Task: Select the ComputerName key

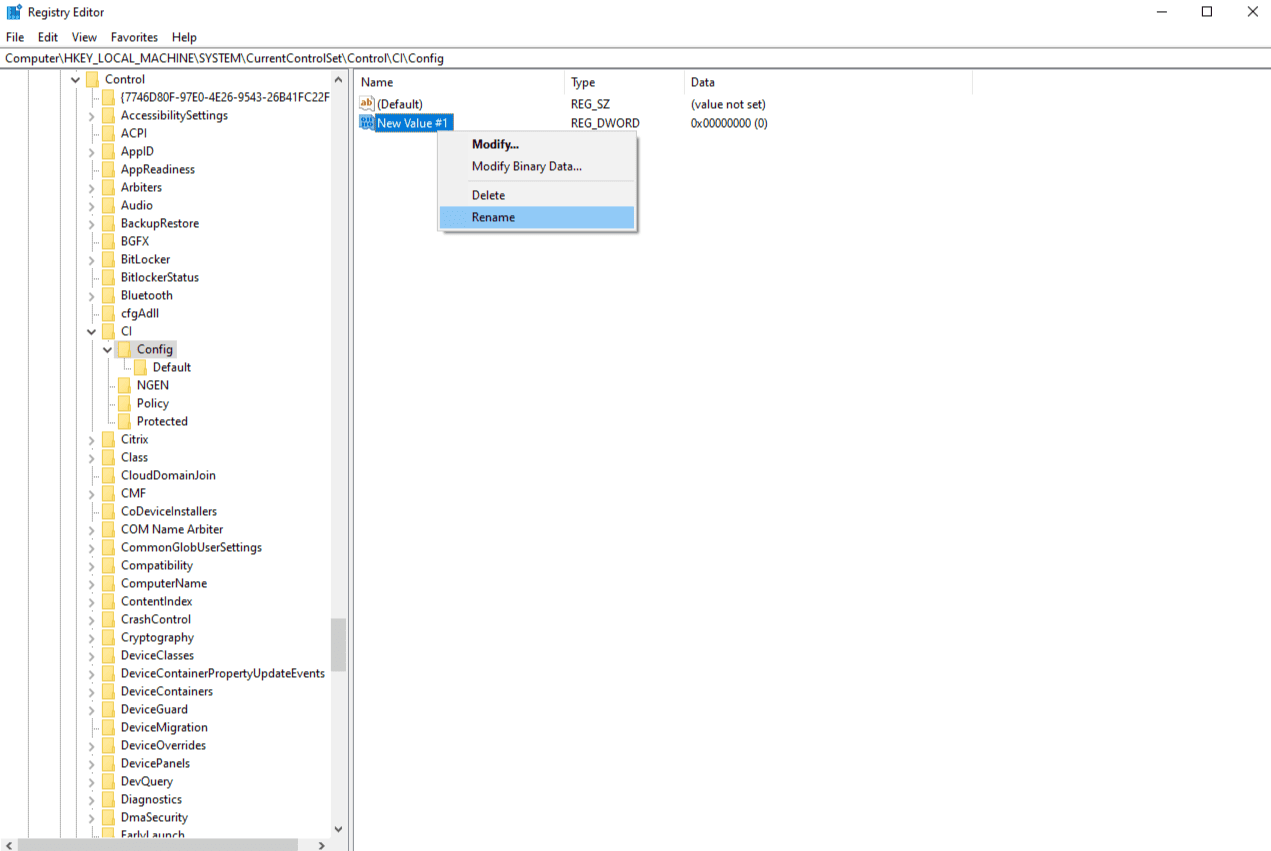Action: click(164, 583)
